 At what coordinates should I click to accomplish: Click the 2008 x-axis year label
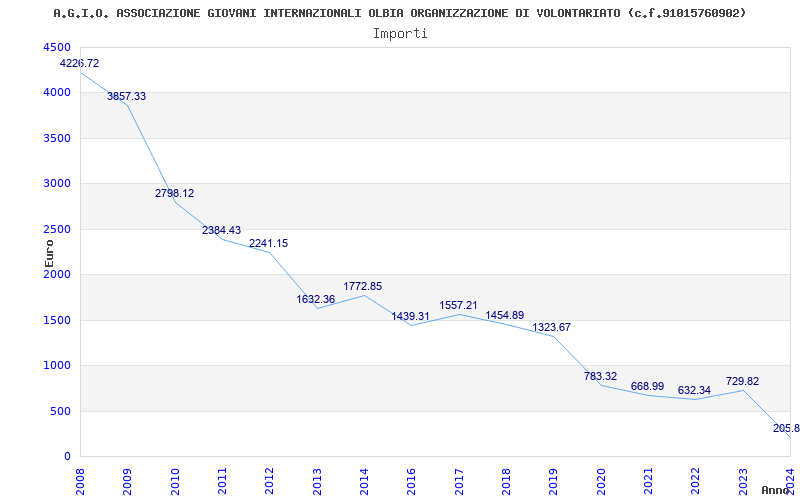pos(80,482)
